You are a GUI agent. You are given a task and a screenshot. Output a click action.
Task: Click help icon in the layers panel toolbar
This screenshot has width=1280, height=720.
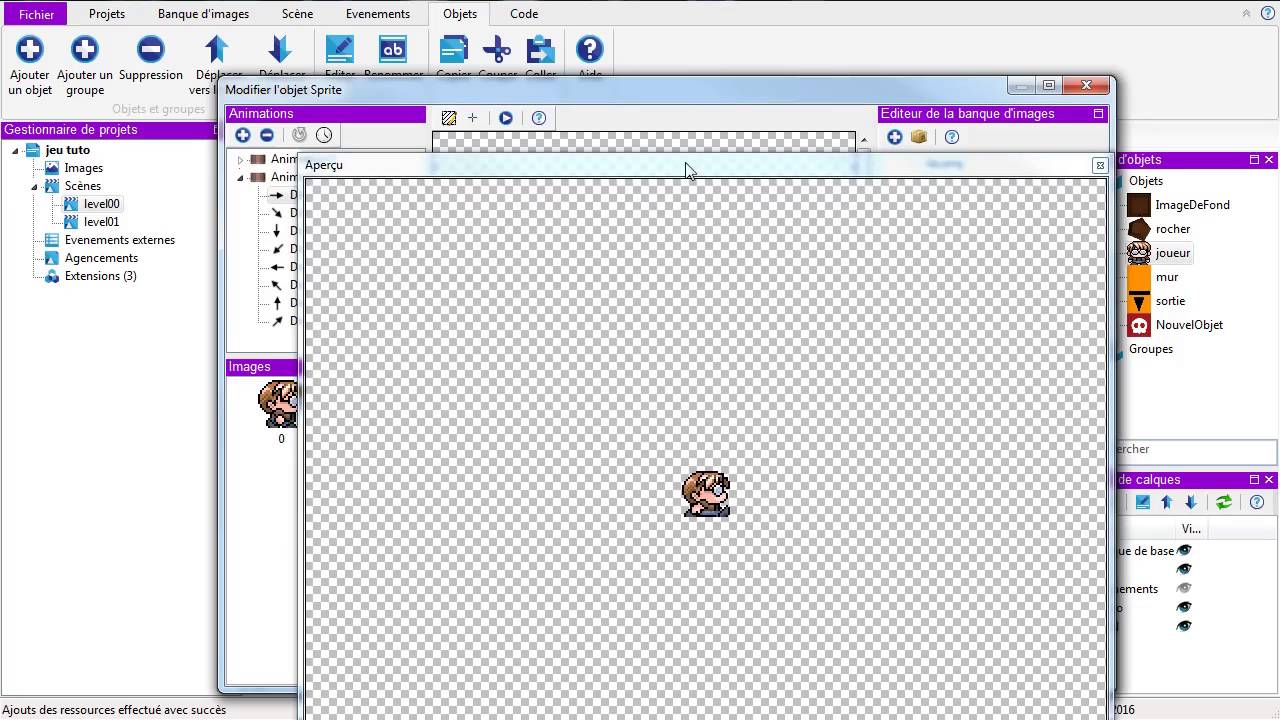[x=1257, y=502]
